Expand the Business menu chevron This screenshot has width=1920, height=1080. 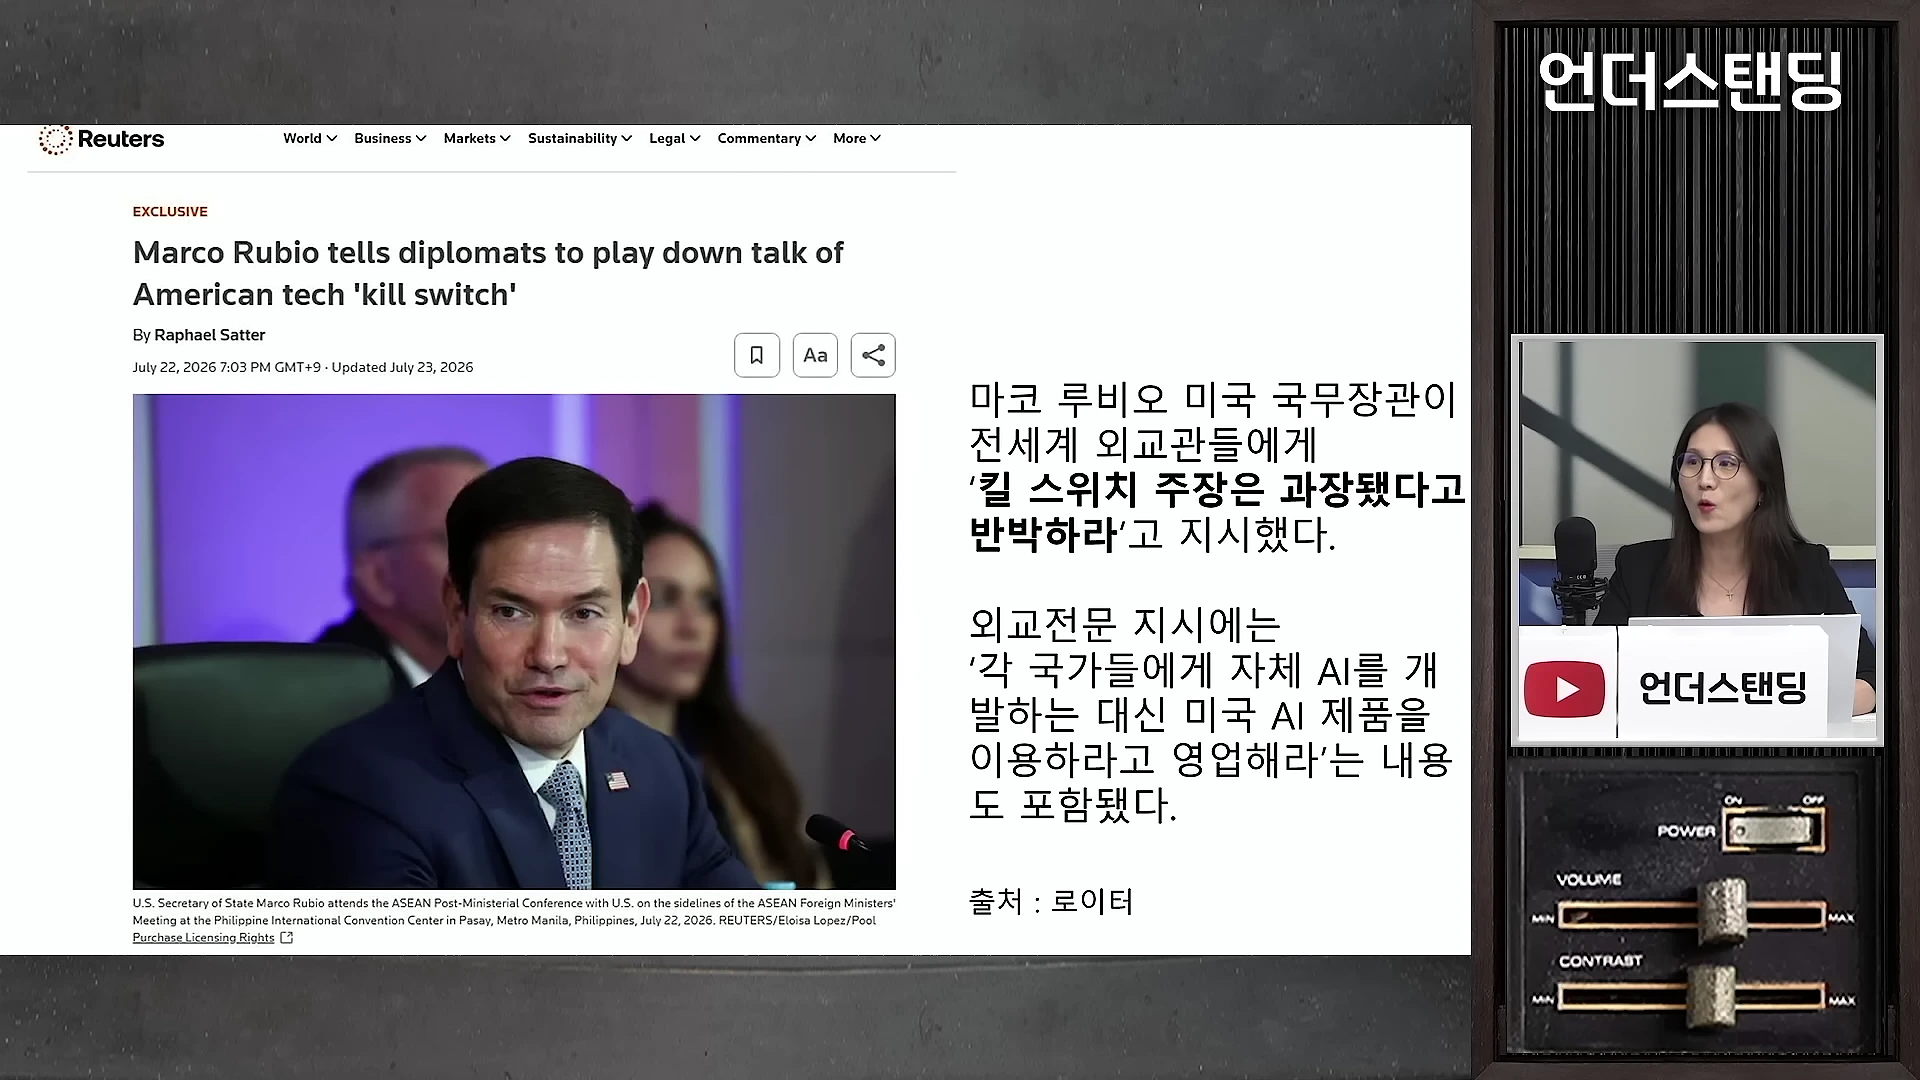[x=421, y=139]
